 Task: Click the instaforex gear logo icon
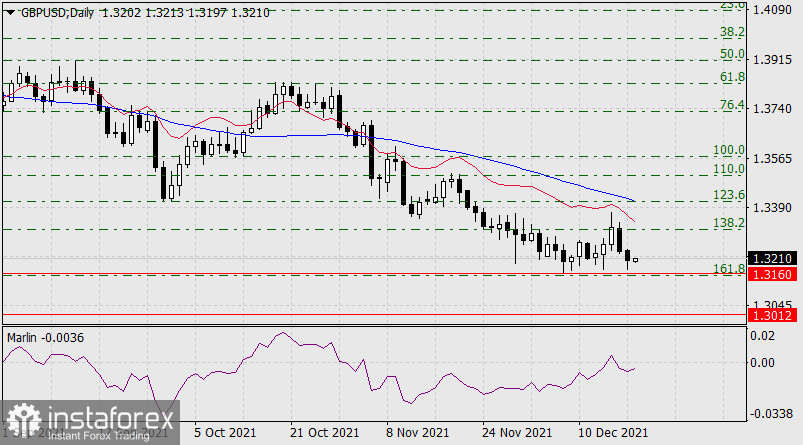point(22,420)
